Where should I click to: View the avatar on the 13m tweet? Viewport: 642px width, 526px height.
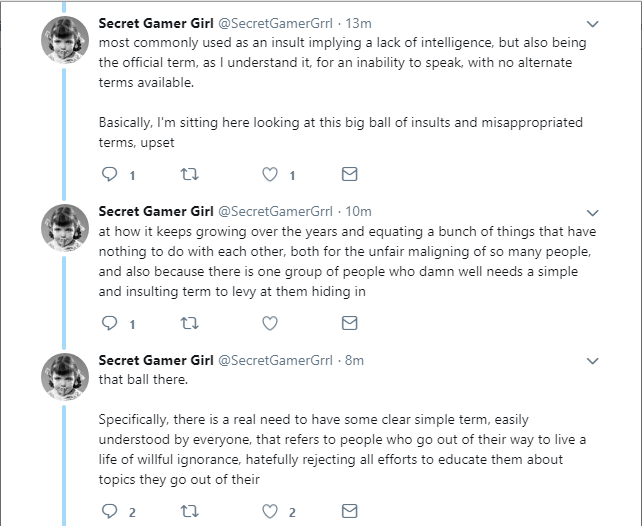point(65,40)
